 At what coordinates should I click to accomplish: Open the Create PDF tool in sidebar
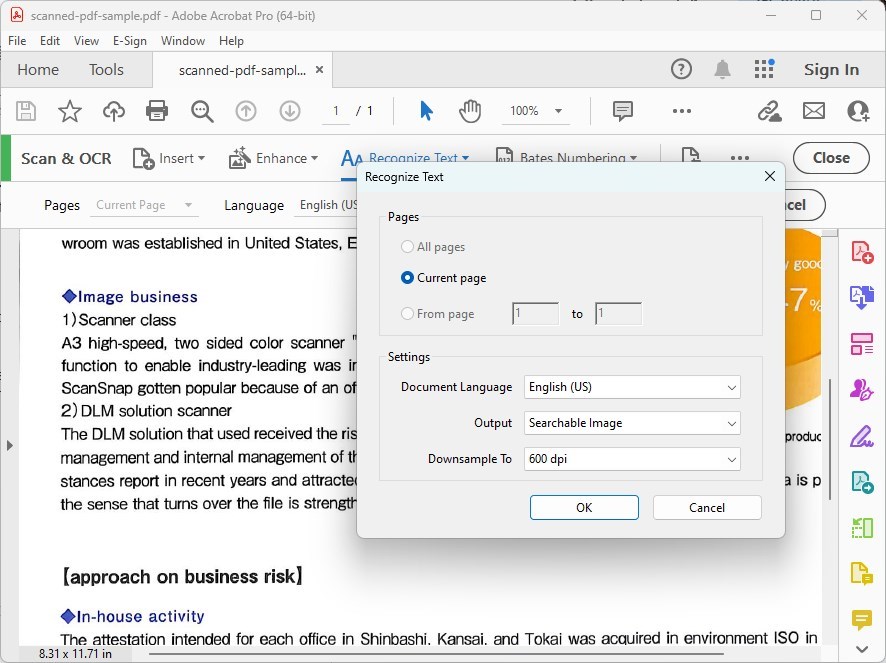pyautogui.click(x=862, y=252)
